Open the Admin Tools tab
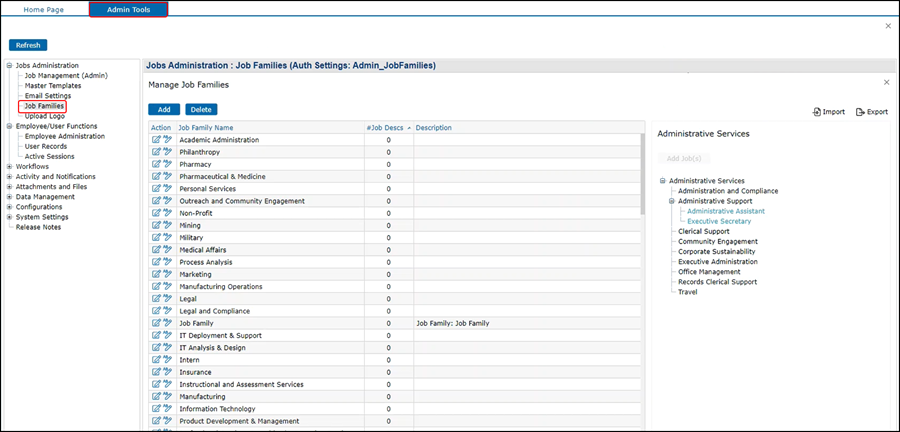This screenshot has height=432, width=900. 128,9
